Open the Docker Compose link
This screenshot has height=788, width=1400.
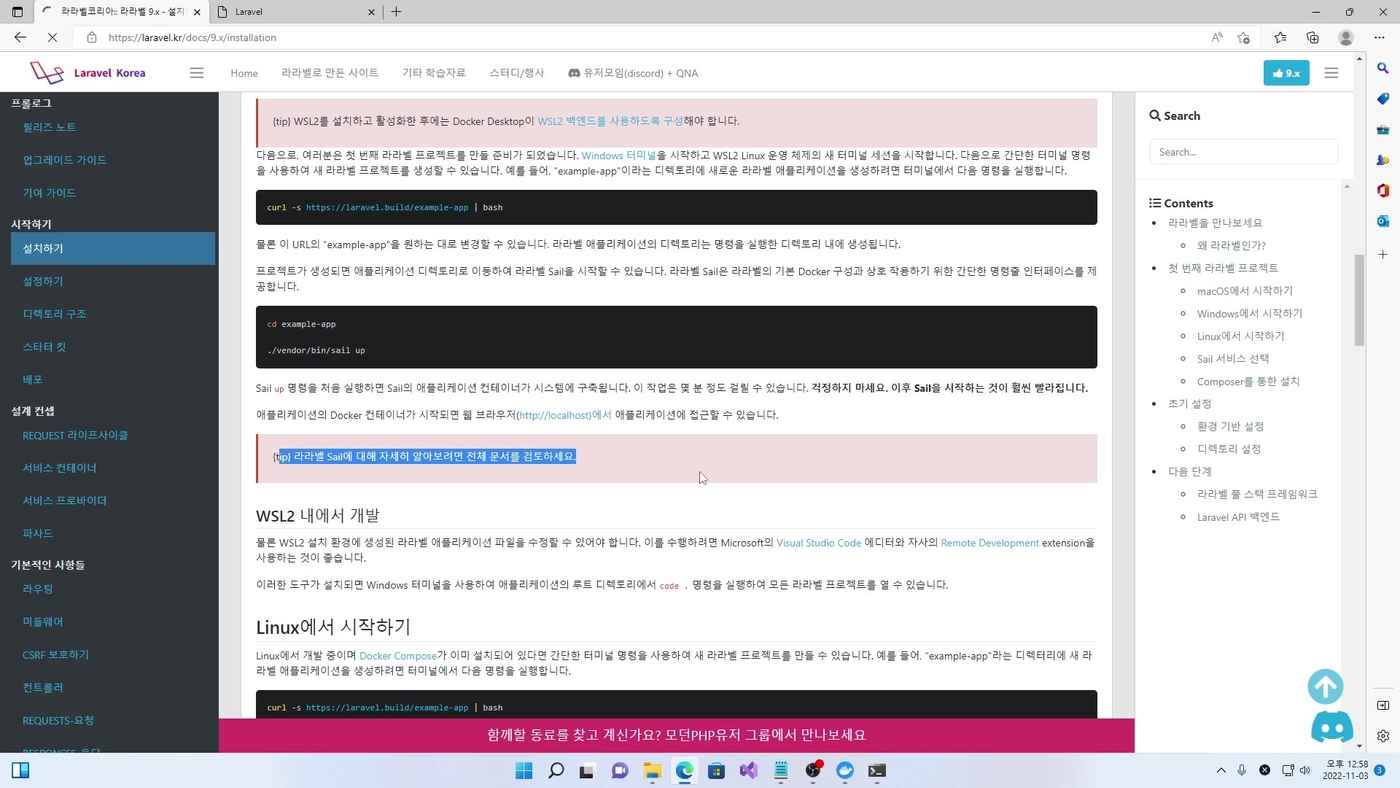pyautogui.click(x=398, y=656)
